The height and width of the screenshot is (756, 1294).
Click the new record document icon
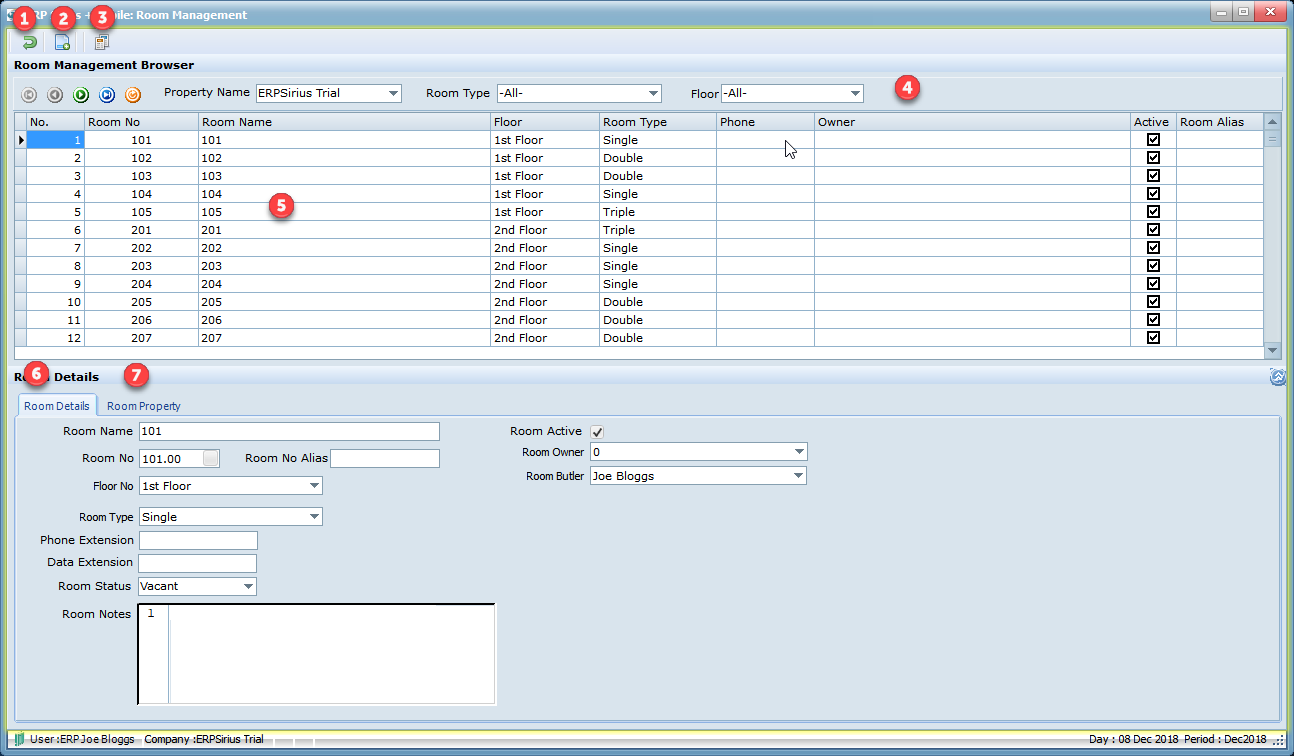(x=62, y=42)
